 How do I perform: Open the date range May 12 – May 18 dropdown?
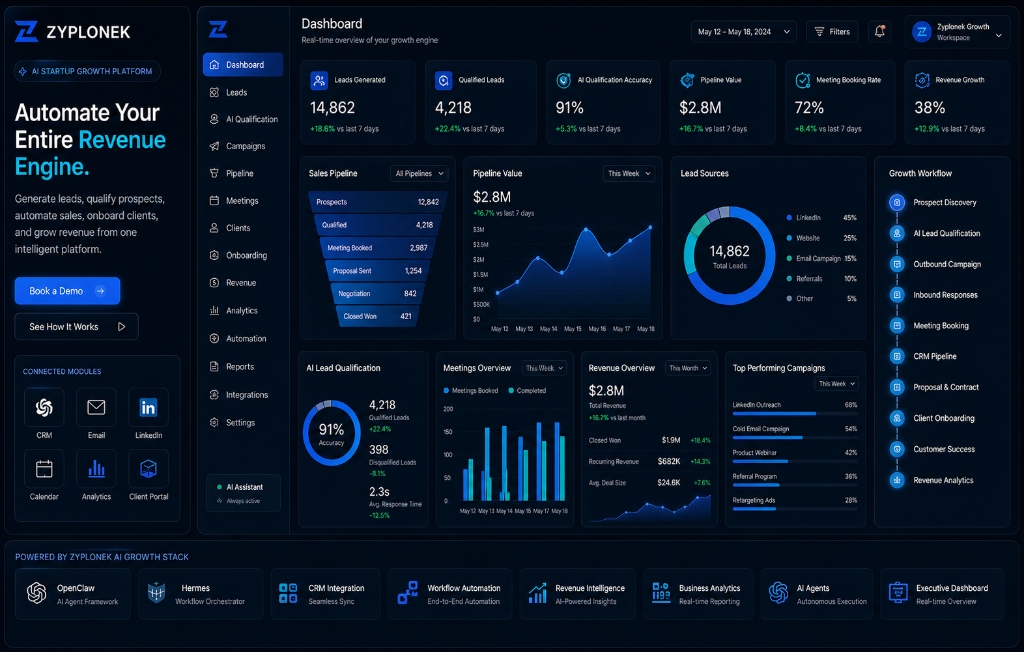click(744, 31)
